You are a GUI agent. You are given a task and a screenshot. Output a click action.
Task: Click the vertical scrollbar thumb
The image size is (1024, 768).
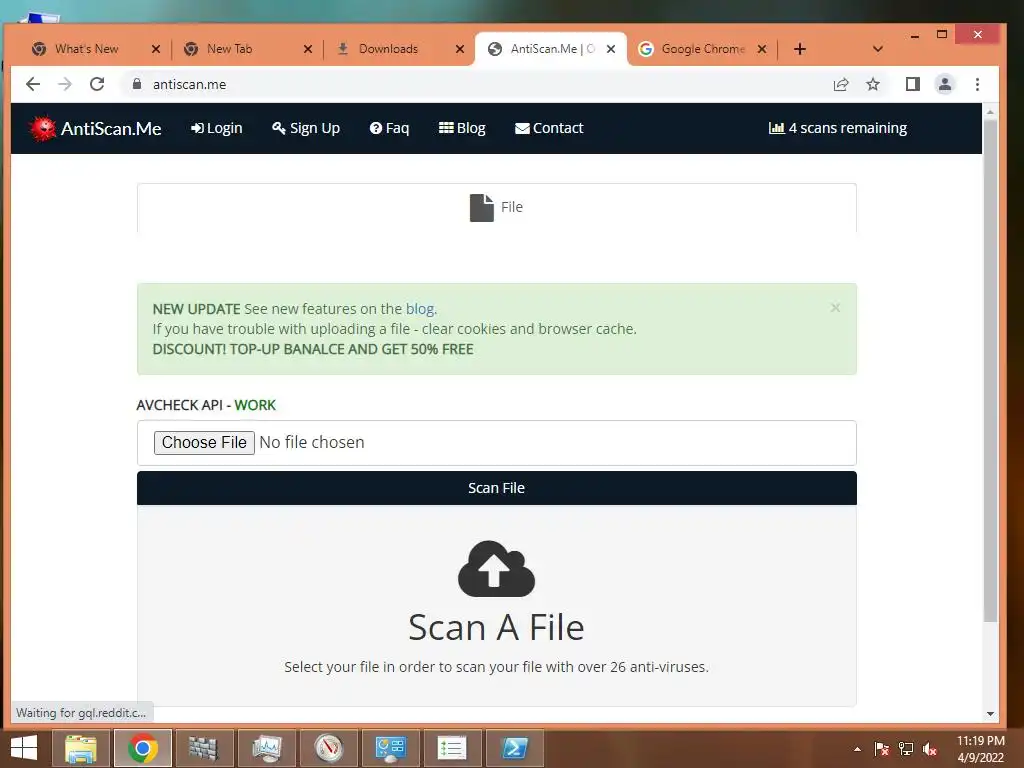coord(990,371)
